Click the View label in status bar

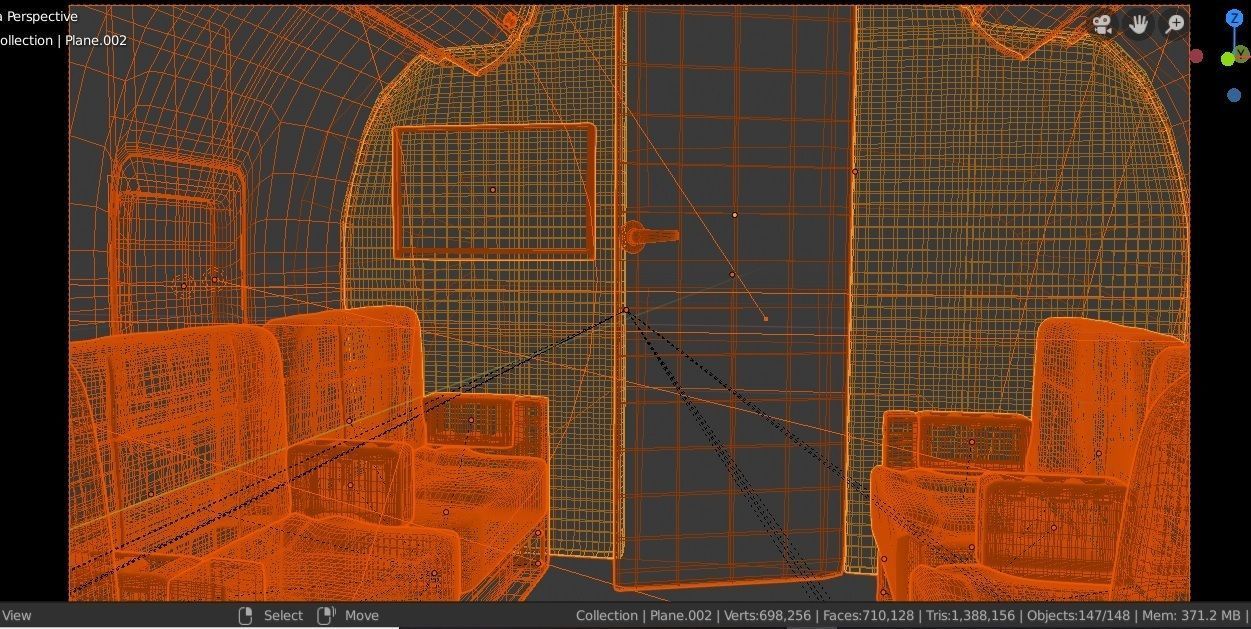[16, 616]
